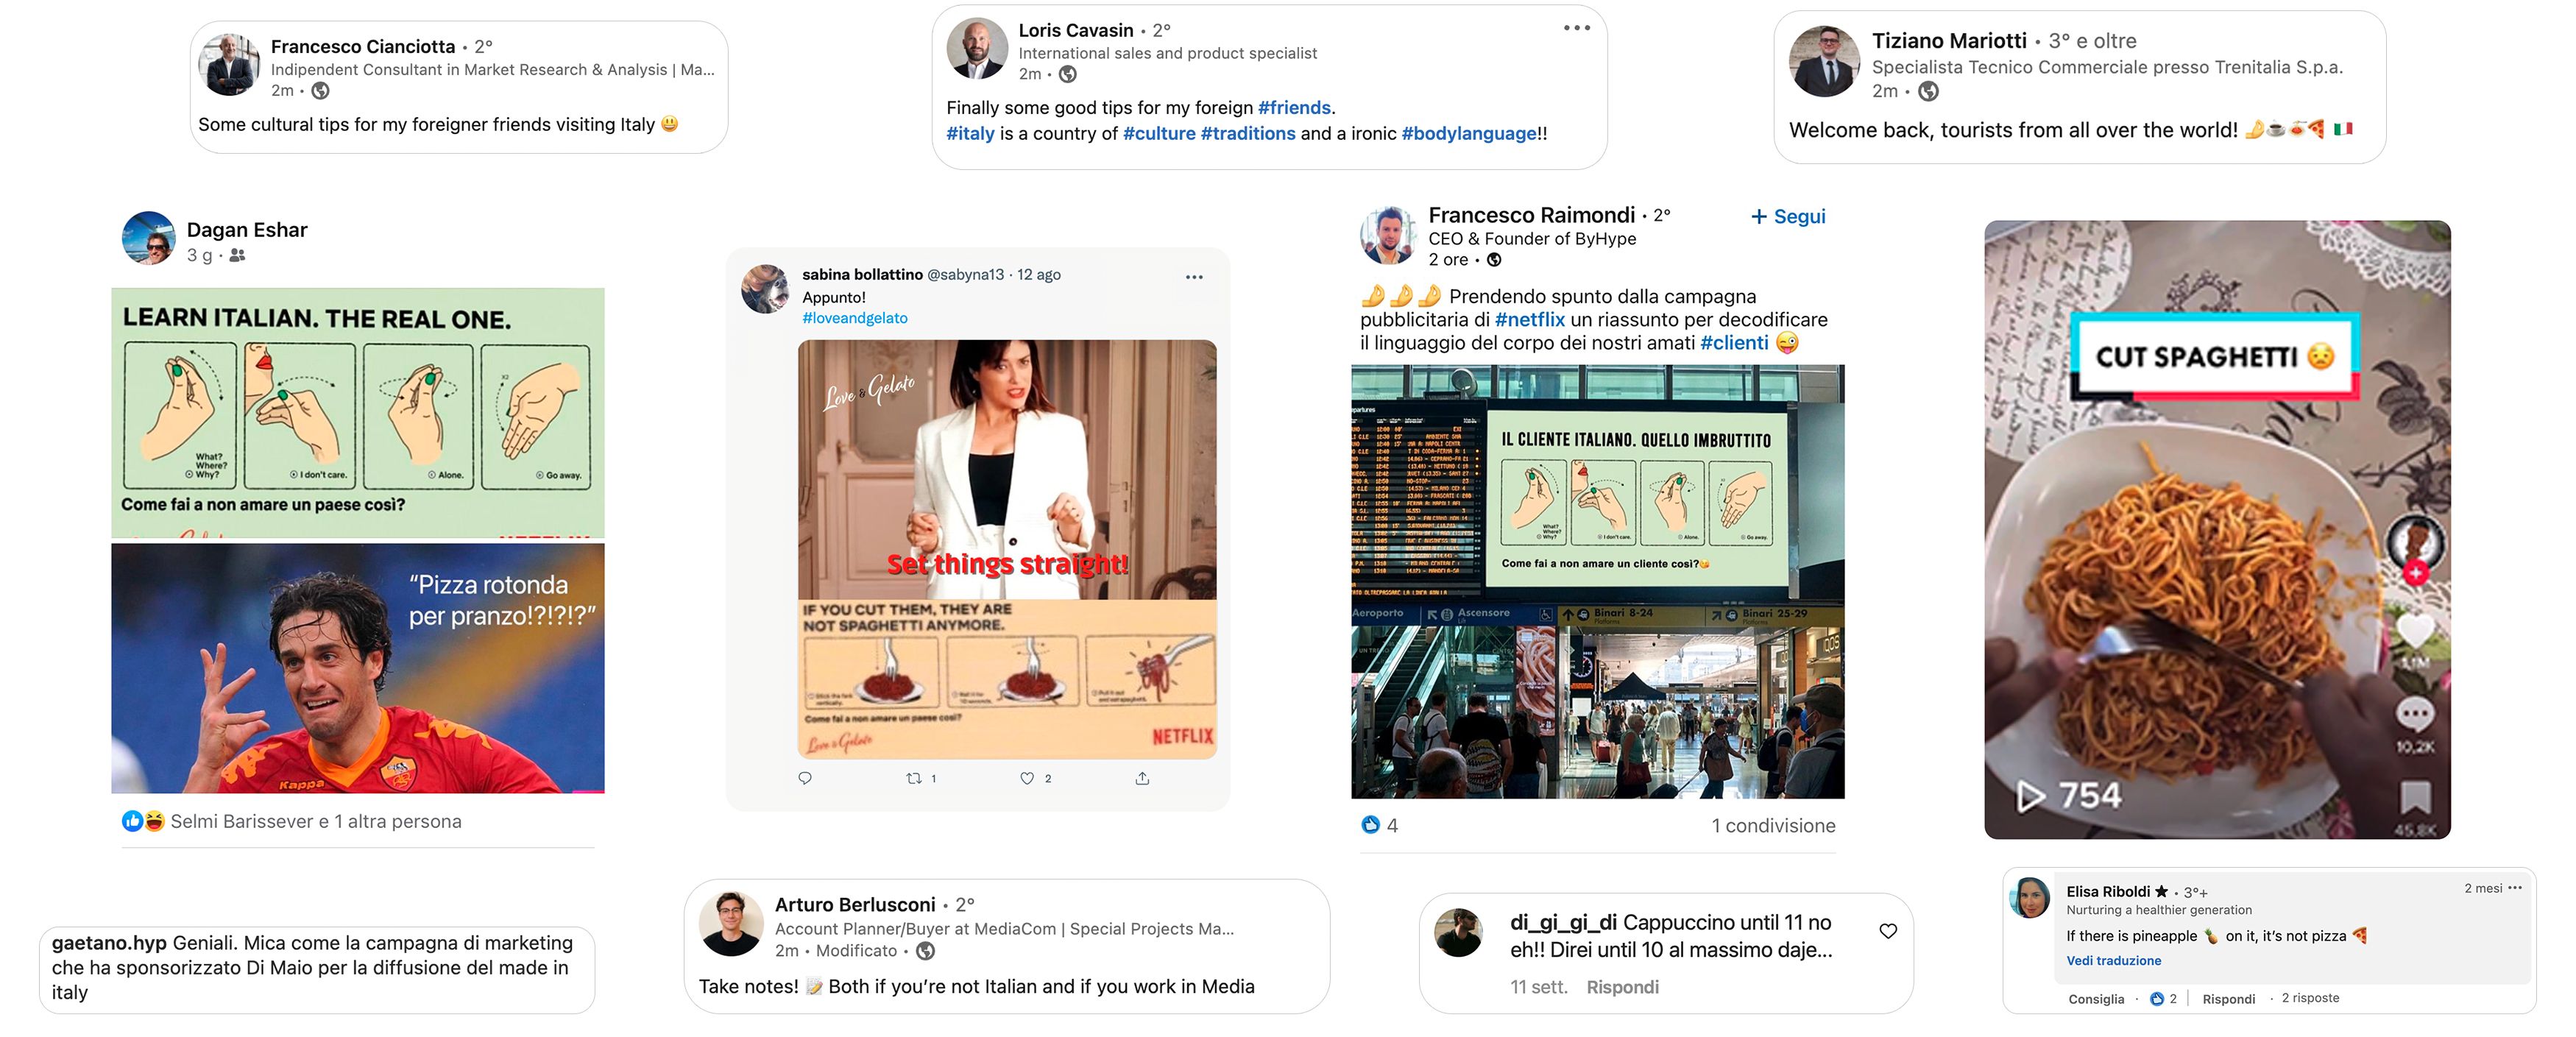Click the share icon under the tweet

[1142, 778]
